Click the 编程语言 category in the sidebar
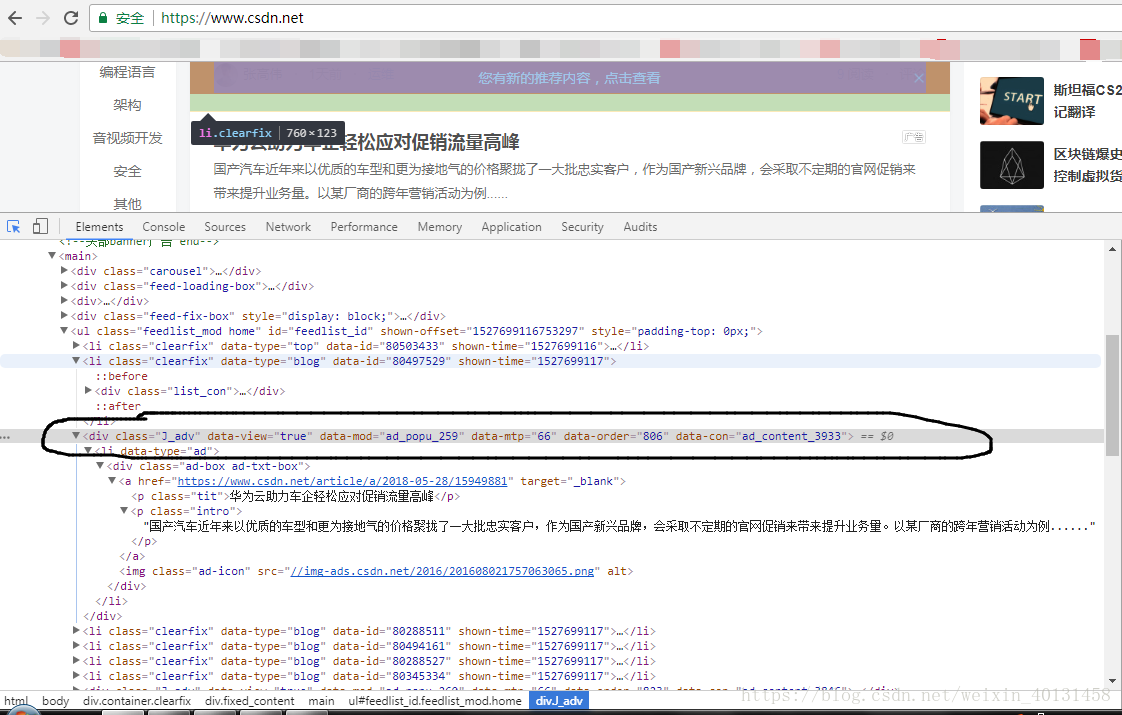 (127, 72)
